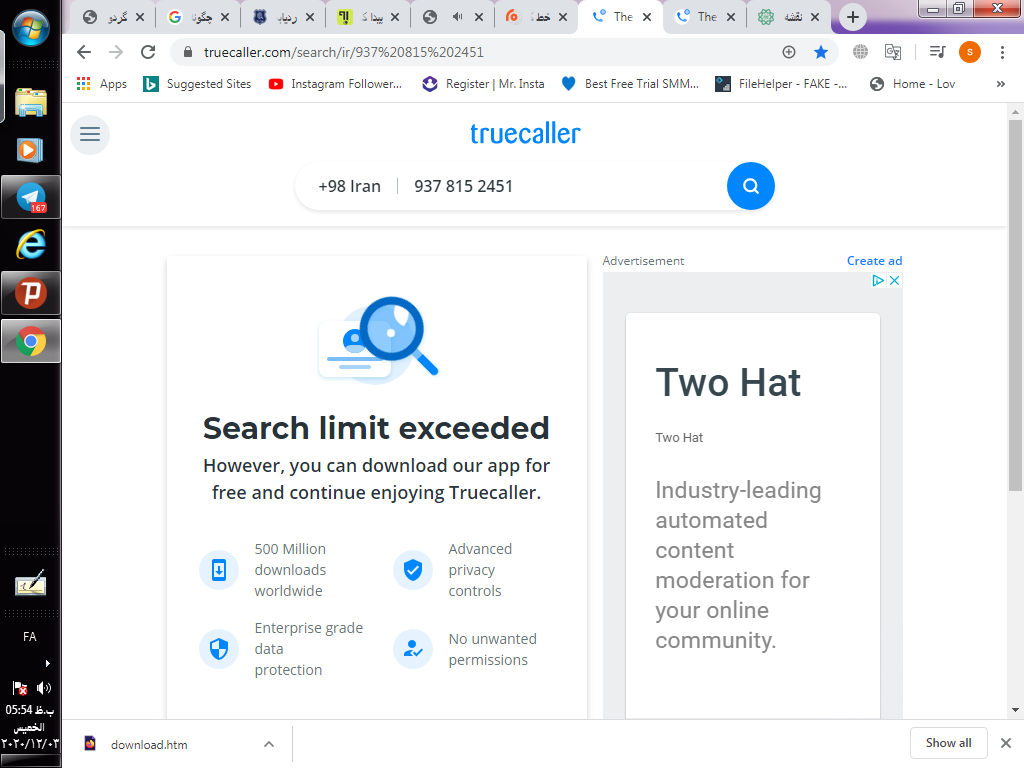
Task: Open the media control playlist icon
Action: coord(937,52)
